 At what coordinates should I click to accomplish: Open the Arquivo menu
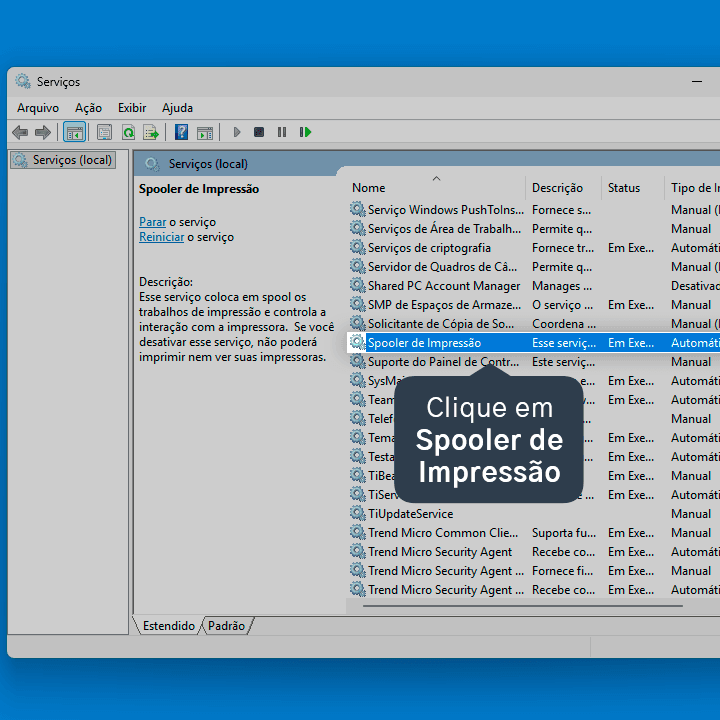[38, 108]
